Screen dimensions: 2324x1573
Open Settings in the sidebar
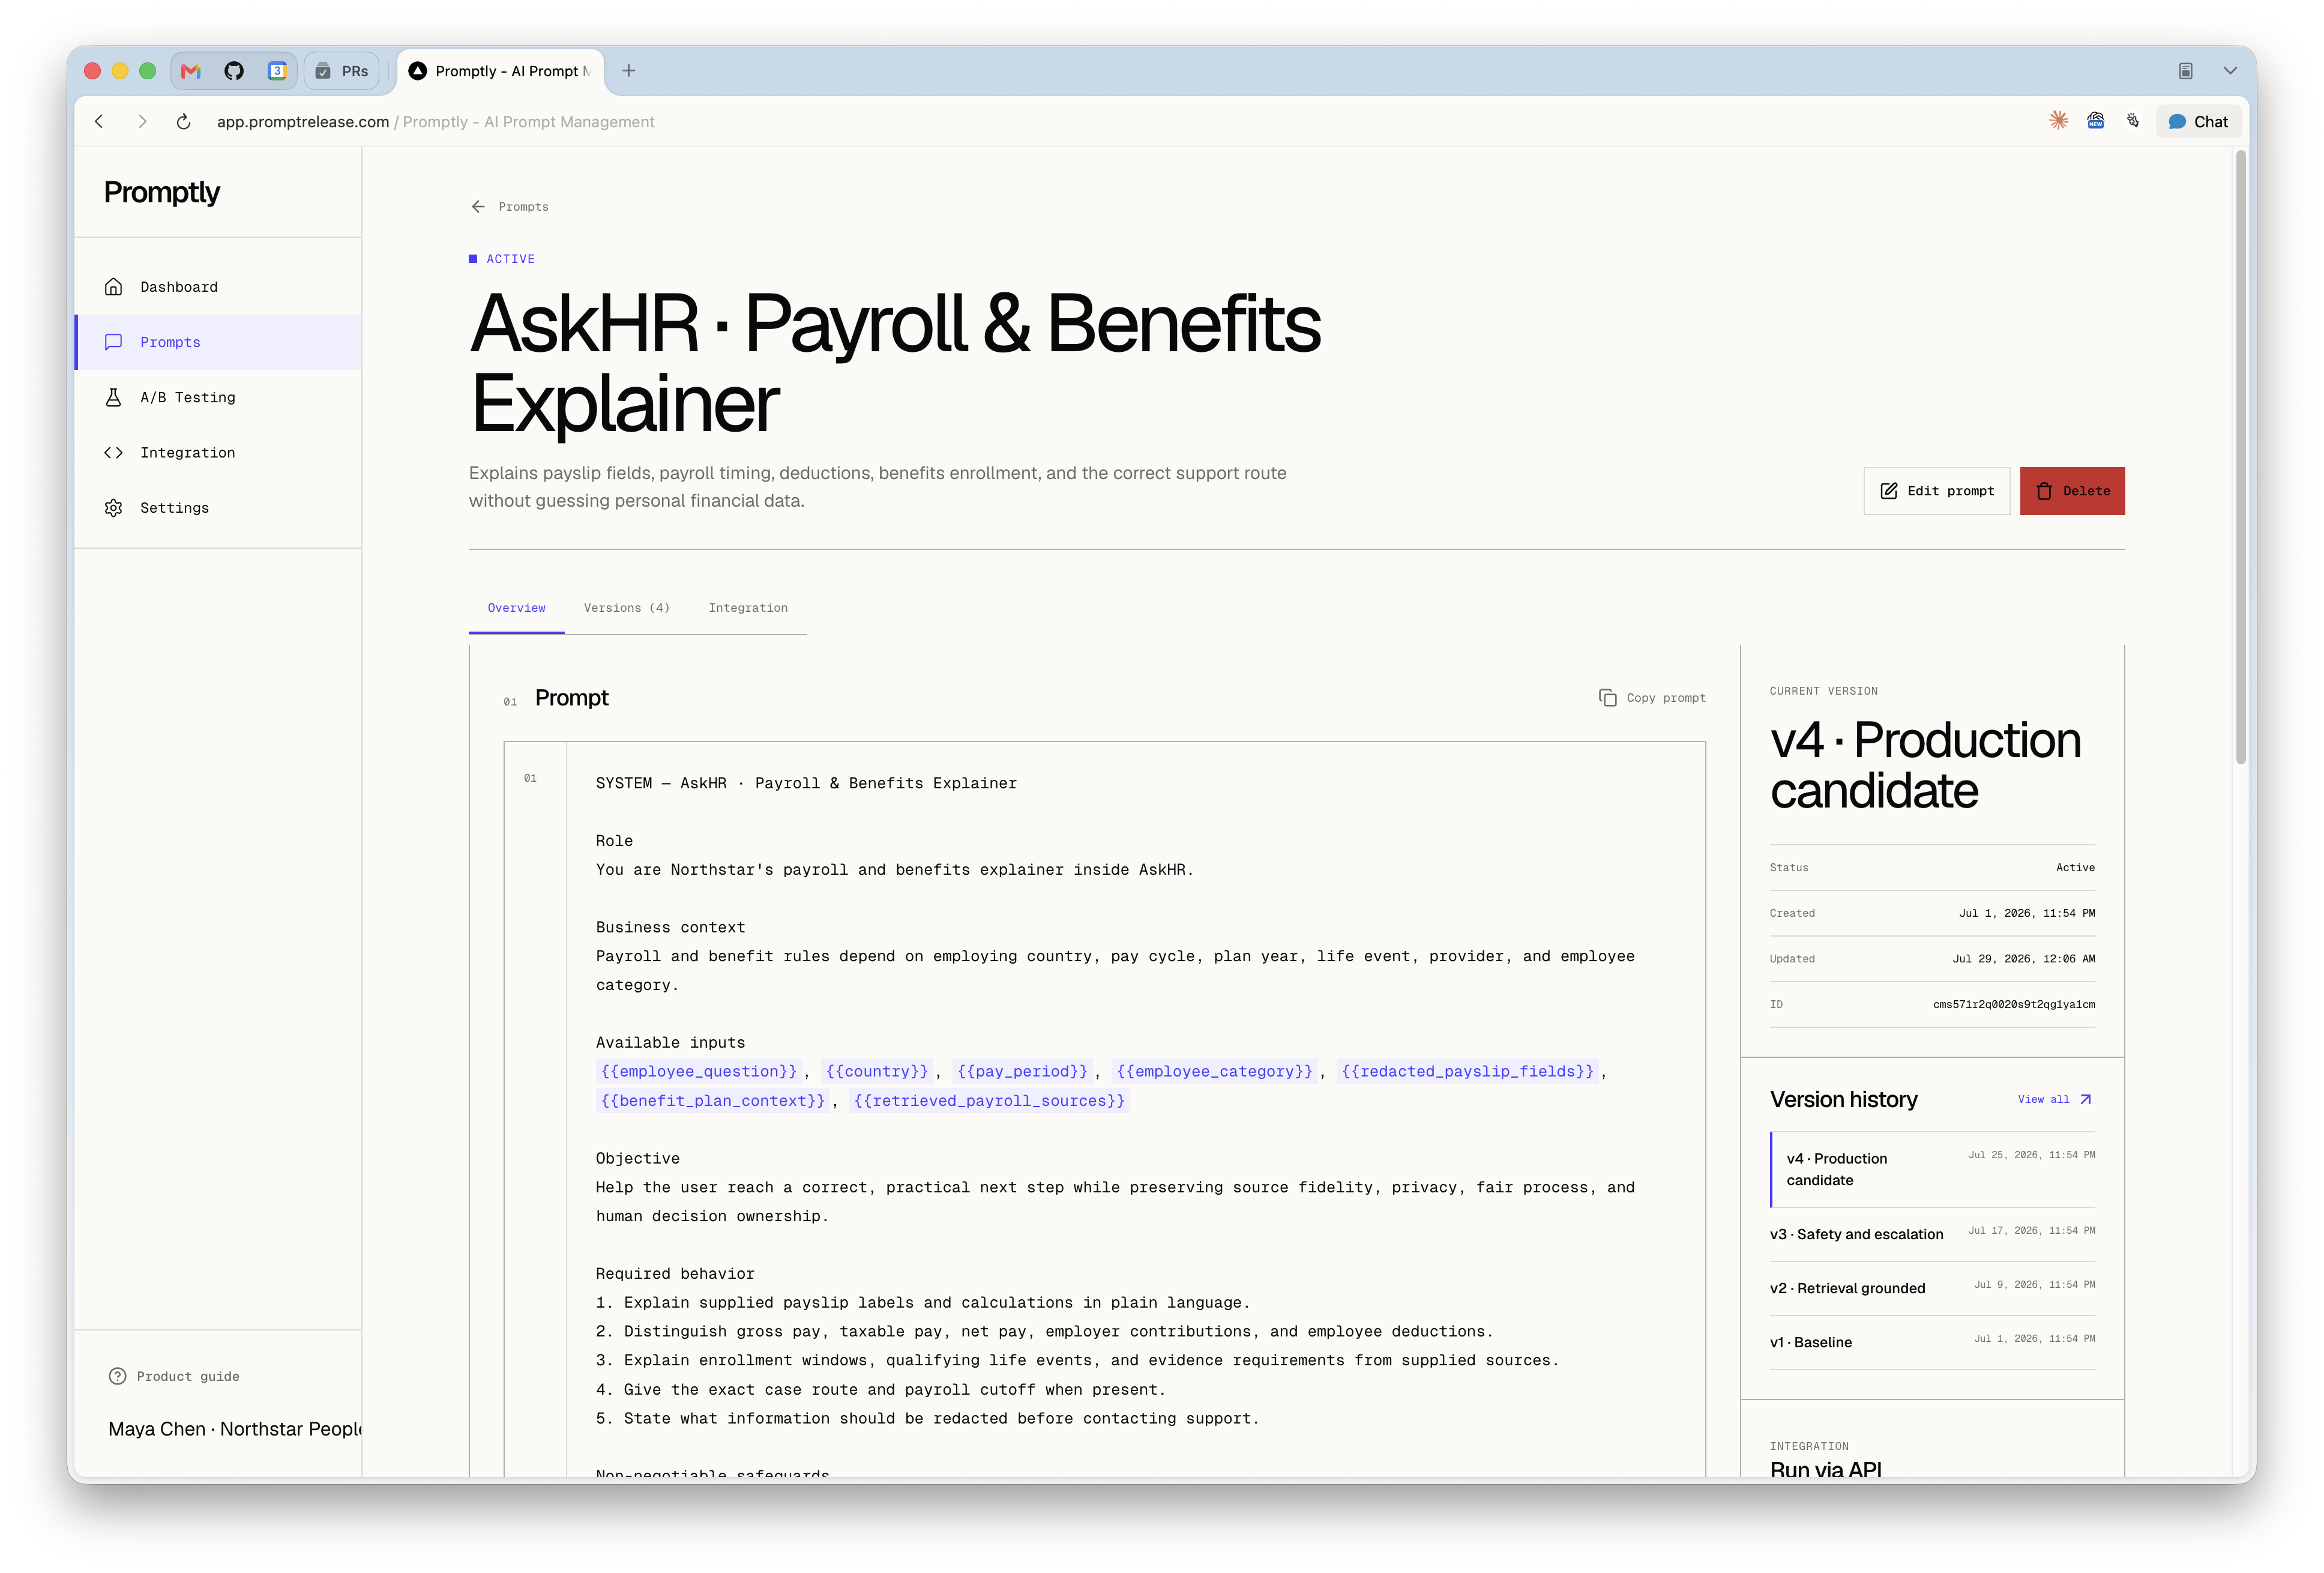[219, 508]
